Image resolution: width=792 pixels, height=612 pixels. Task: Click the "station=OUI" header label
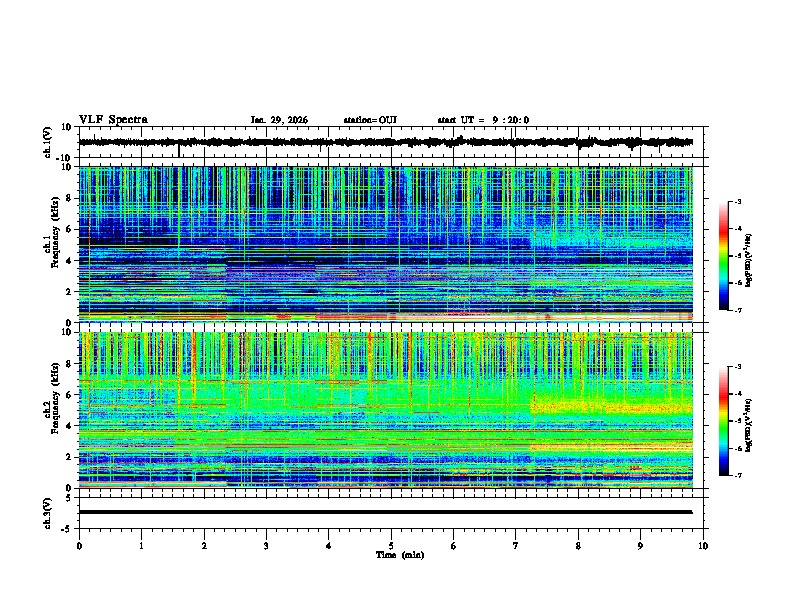pyautogui.click(x=370, y=120)
